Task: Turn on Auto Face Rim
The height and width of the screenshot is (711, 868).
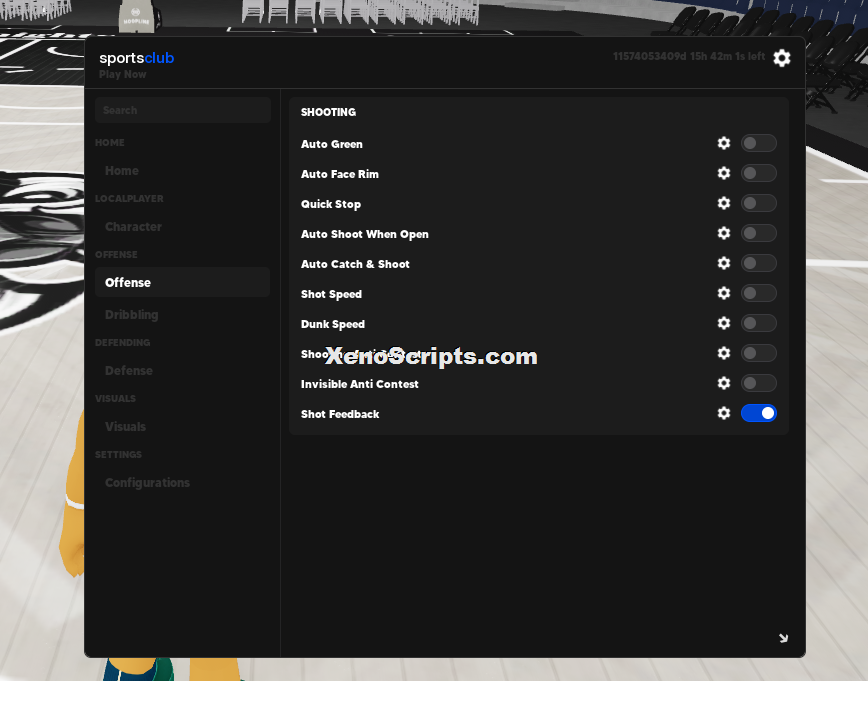Action: [x=758, y=173]
